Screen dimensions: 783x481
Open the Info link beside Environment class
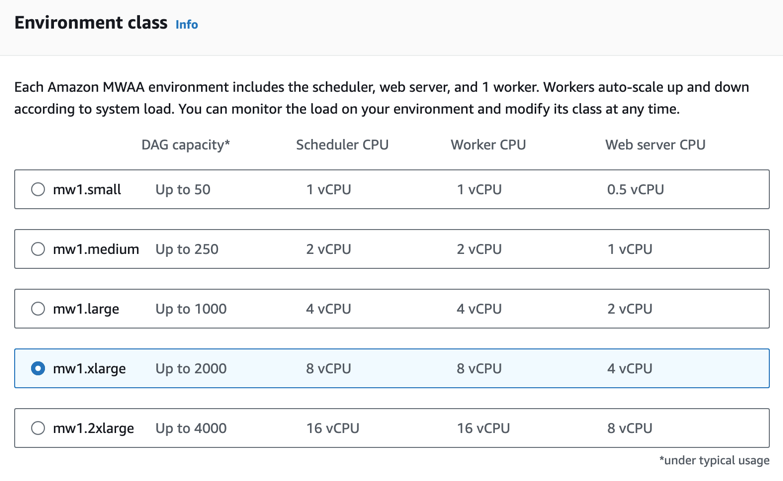tap(186, 25)
